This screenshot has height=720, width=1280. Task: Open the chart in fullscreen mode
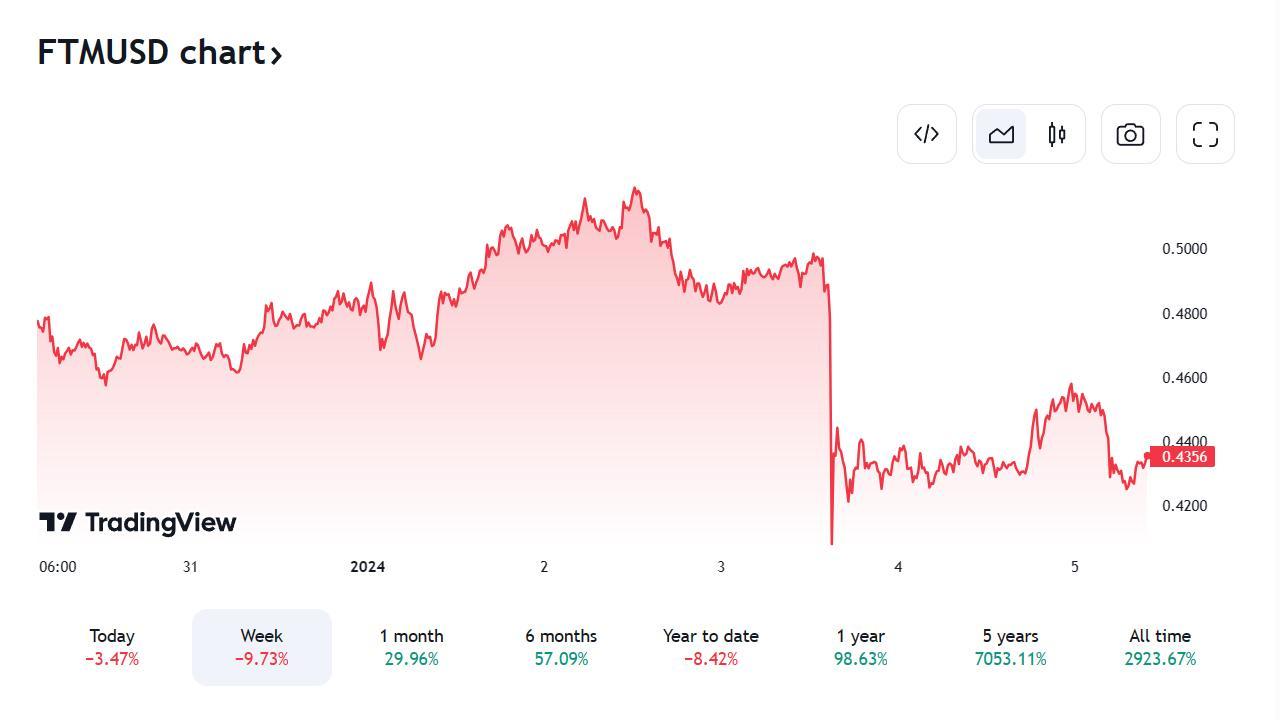click(1205, 134)
